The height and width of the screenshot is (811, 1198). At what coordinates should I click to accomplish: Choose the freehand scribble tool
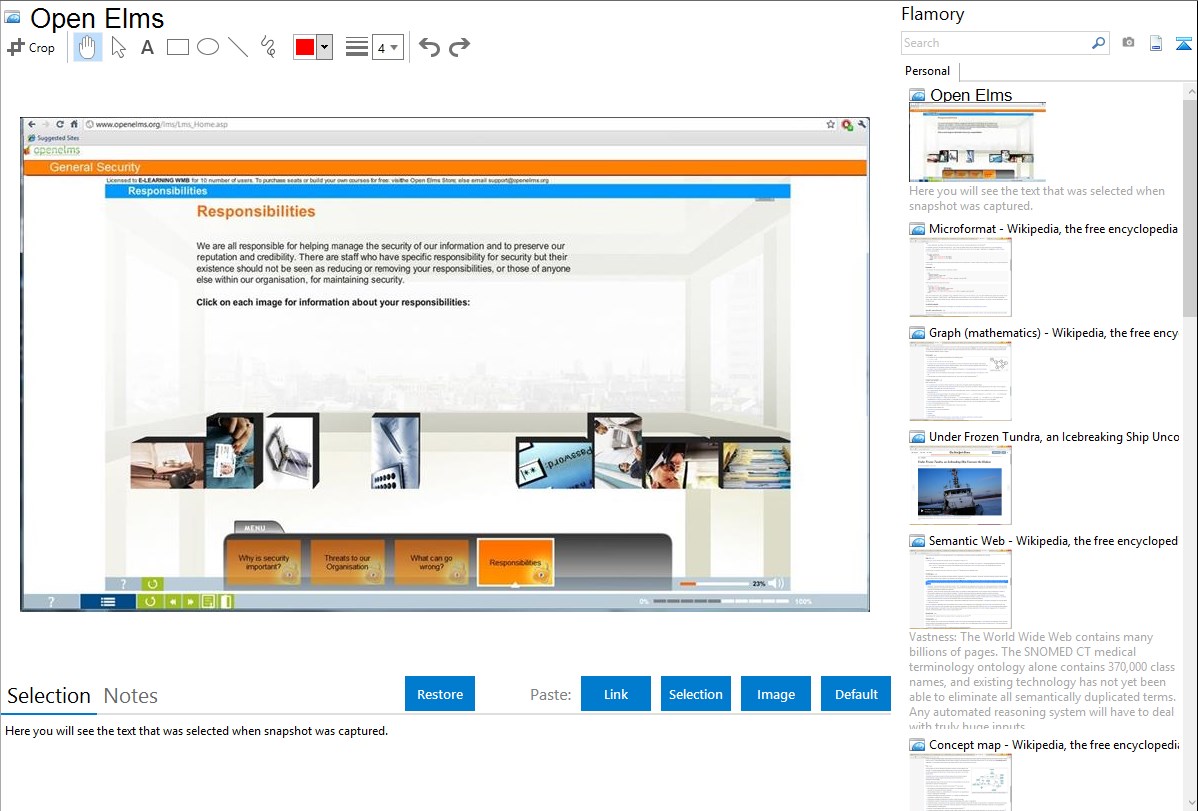click(268, 47)
